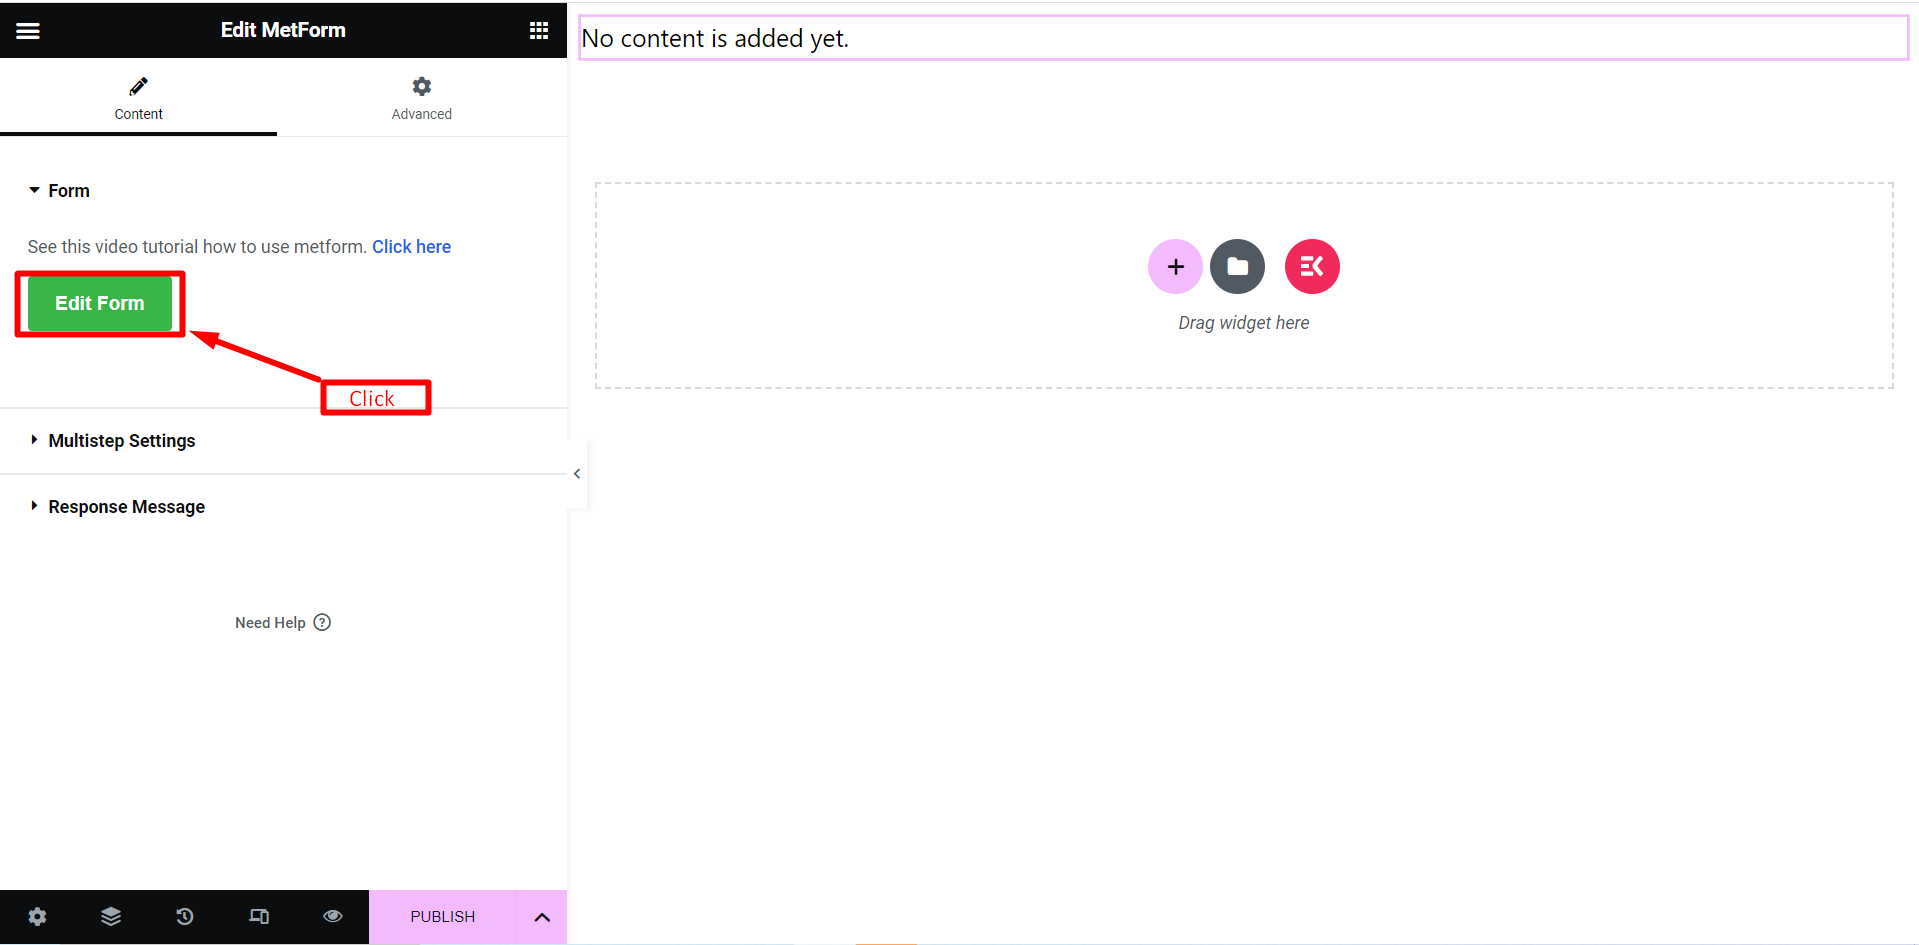Click the PUBLISH button

click(443, 917)
